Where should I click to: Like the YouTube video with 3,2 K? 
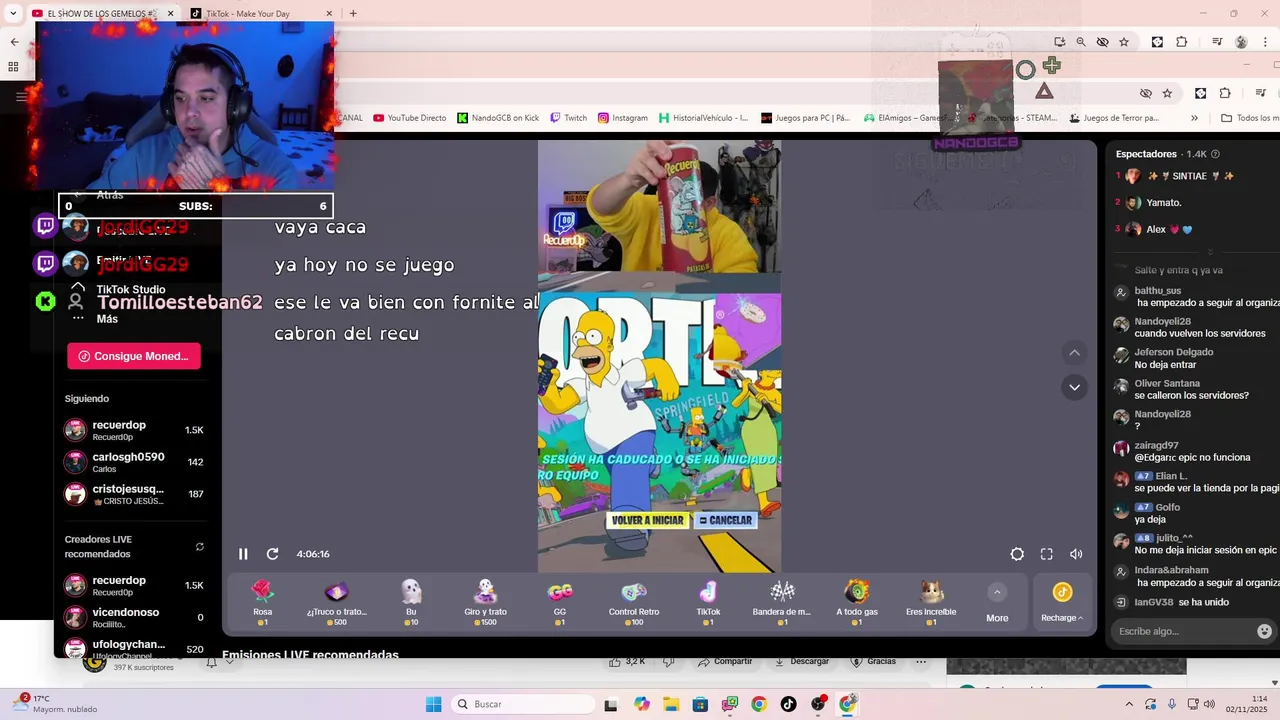(x=628, y=661)
